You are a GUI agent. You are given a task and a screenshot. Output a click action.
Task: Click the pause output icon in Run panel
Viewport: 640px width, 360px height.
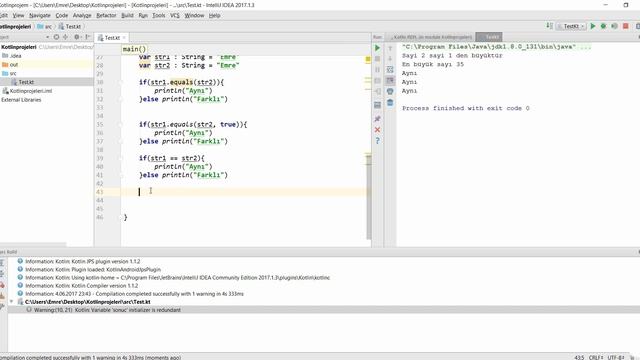point(377,70)
